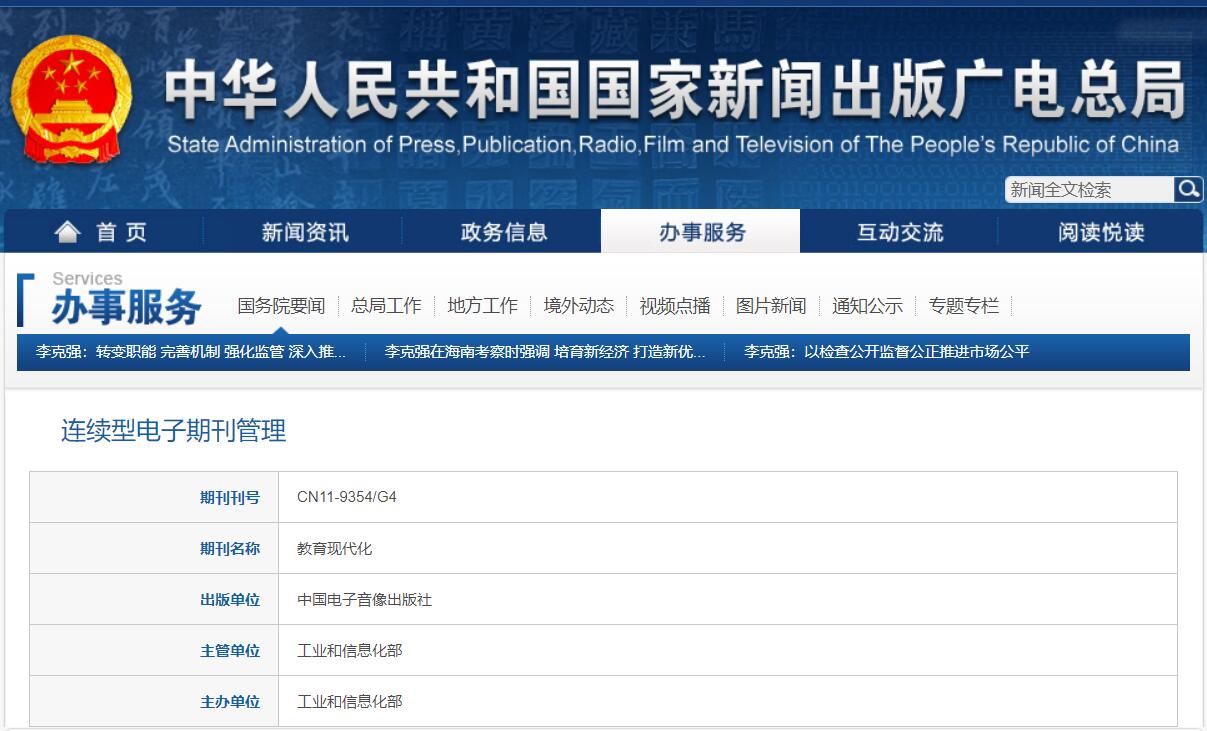The height and width of the screenshot is (731, 1207).
Task: Select the 地方工作 submenu link
Action: click(483, 306)
